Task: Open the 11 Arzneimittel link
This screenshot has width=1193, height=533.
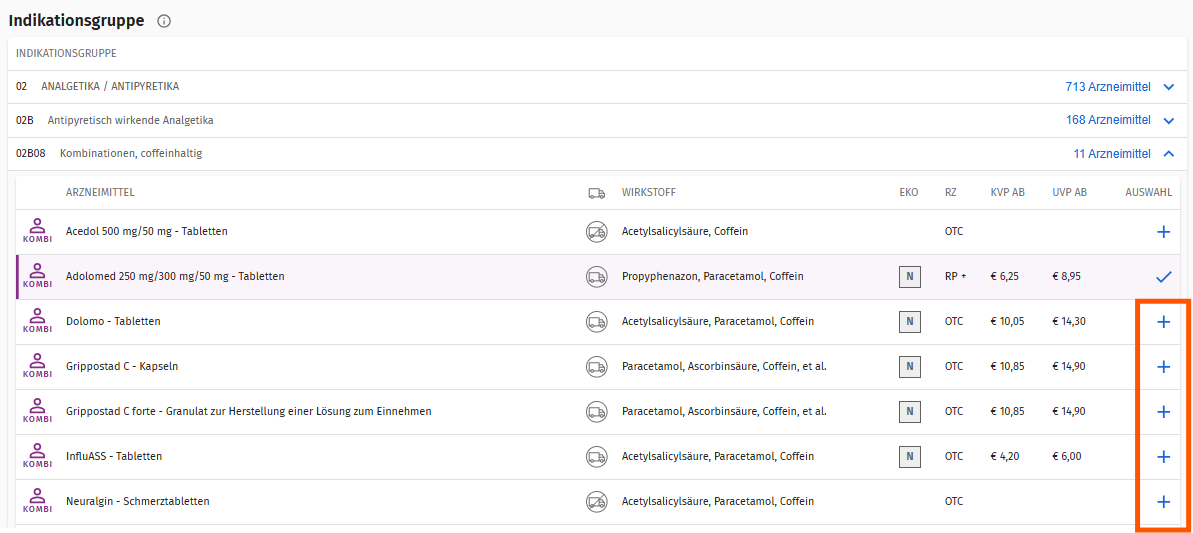Action: (x=1112, y=154)
